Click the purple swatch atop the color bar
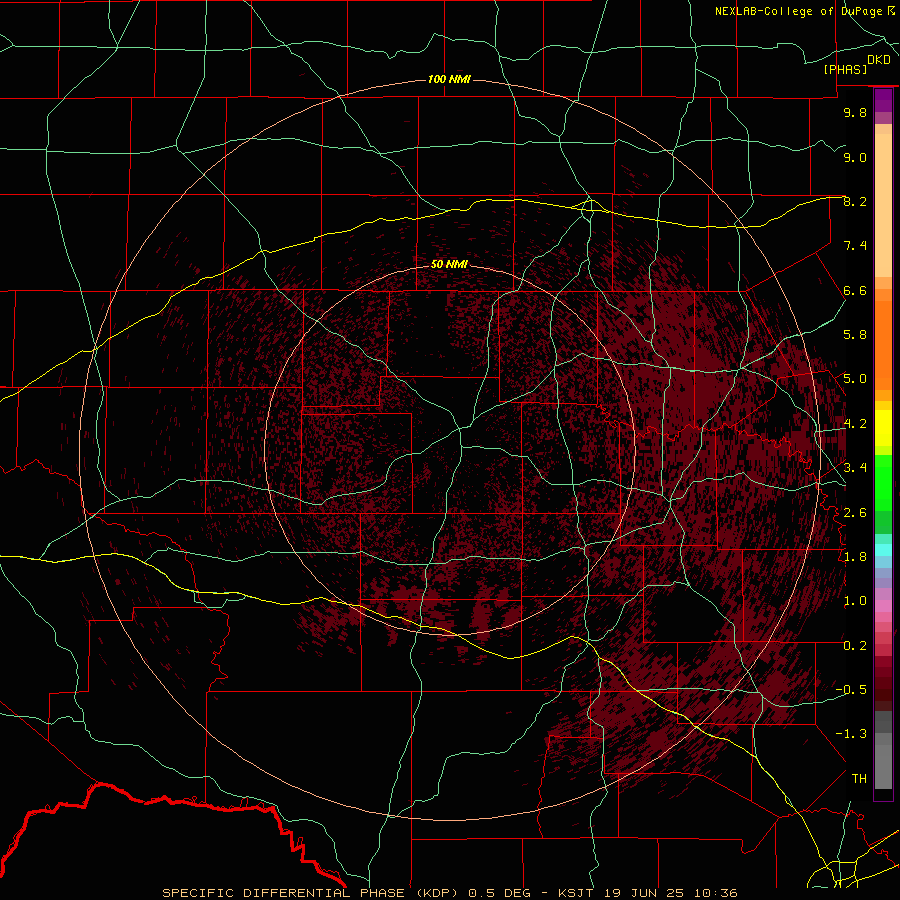The height and width of the screenshot is (900, 900). tap(883, 100)
